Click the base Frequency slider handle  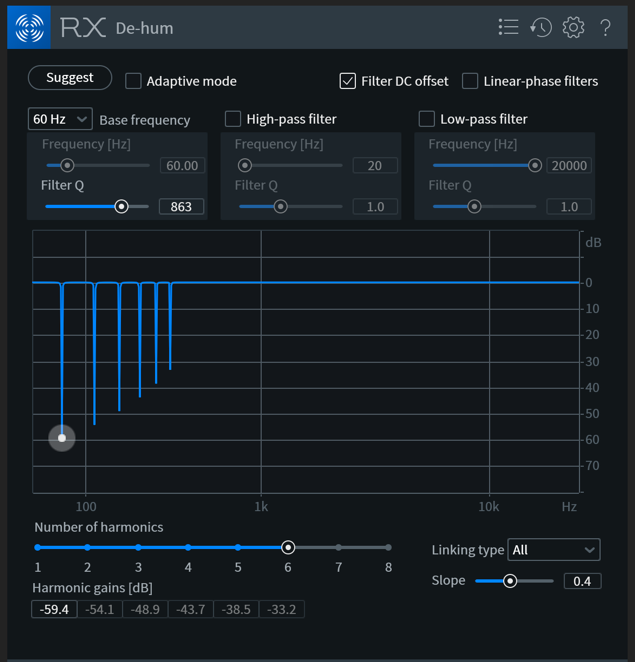click(67, 165)
